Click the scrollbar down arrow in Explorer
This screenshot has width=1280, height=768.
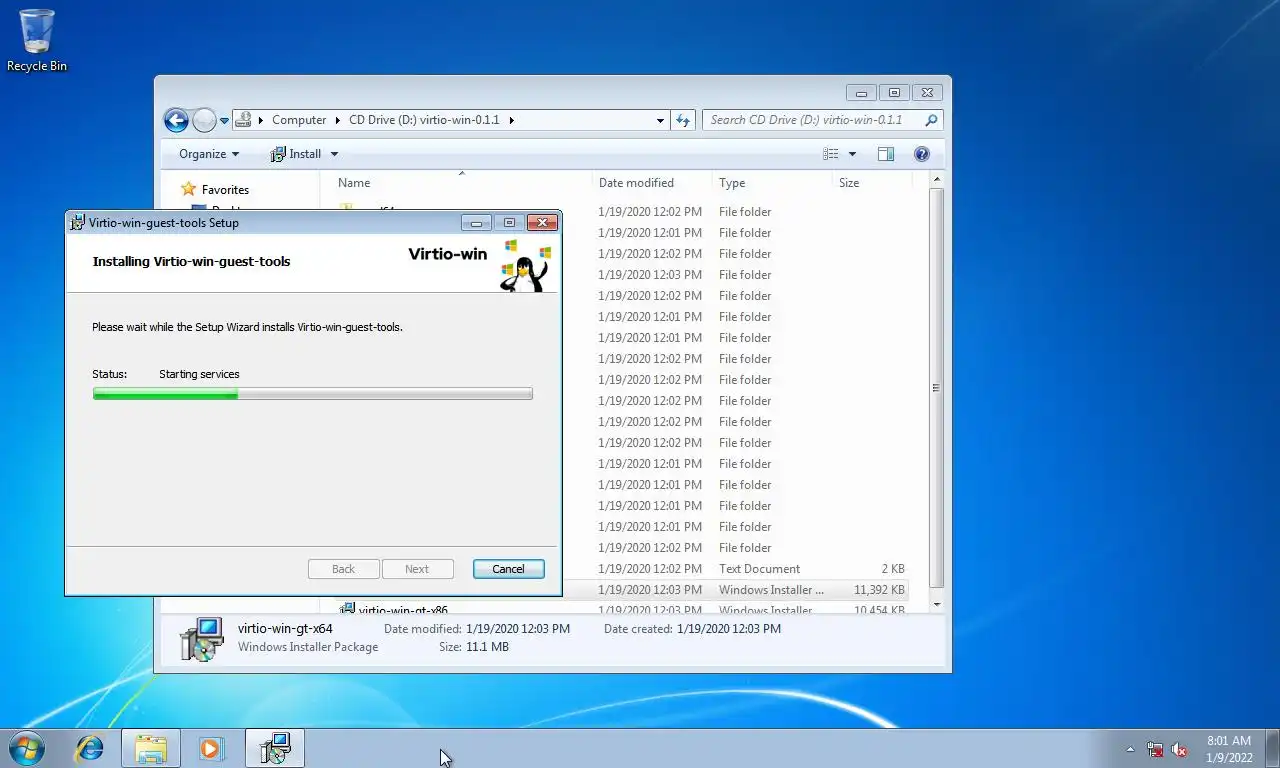pos(936,605)
